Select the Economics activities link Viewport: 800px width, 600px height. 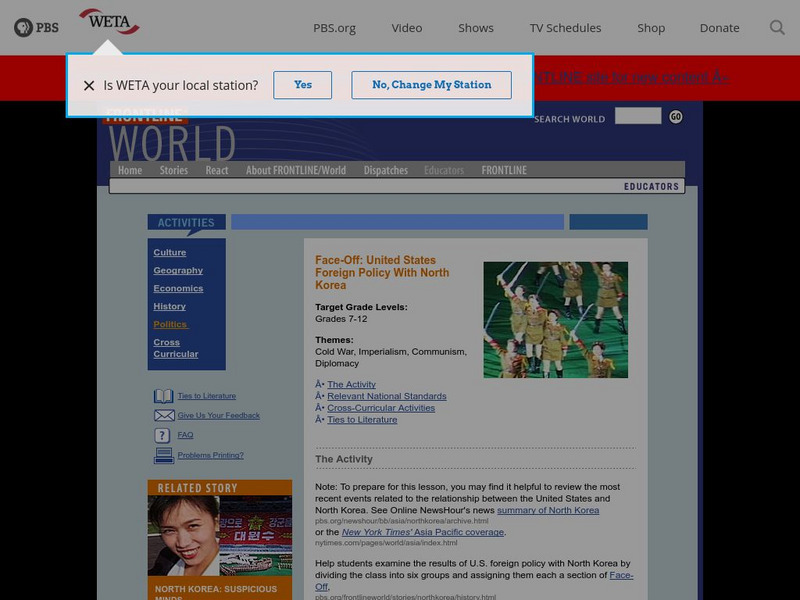[178, 288]
